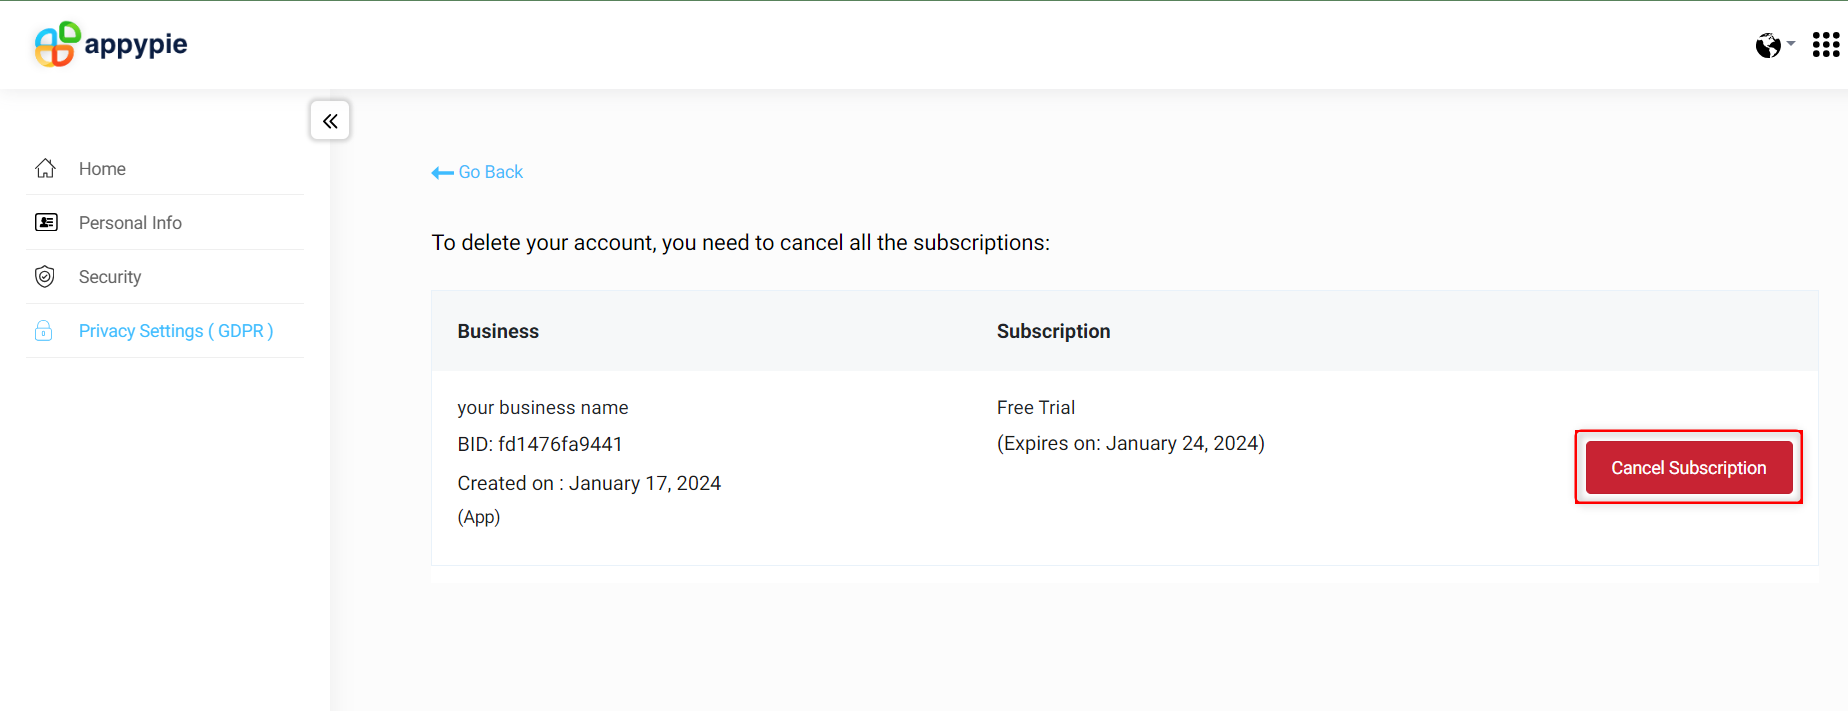Open the globe language selector
The image size is (1848, 711).
pyautogui.click(x=1774, y=45)
